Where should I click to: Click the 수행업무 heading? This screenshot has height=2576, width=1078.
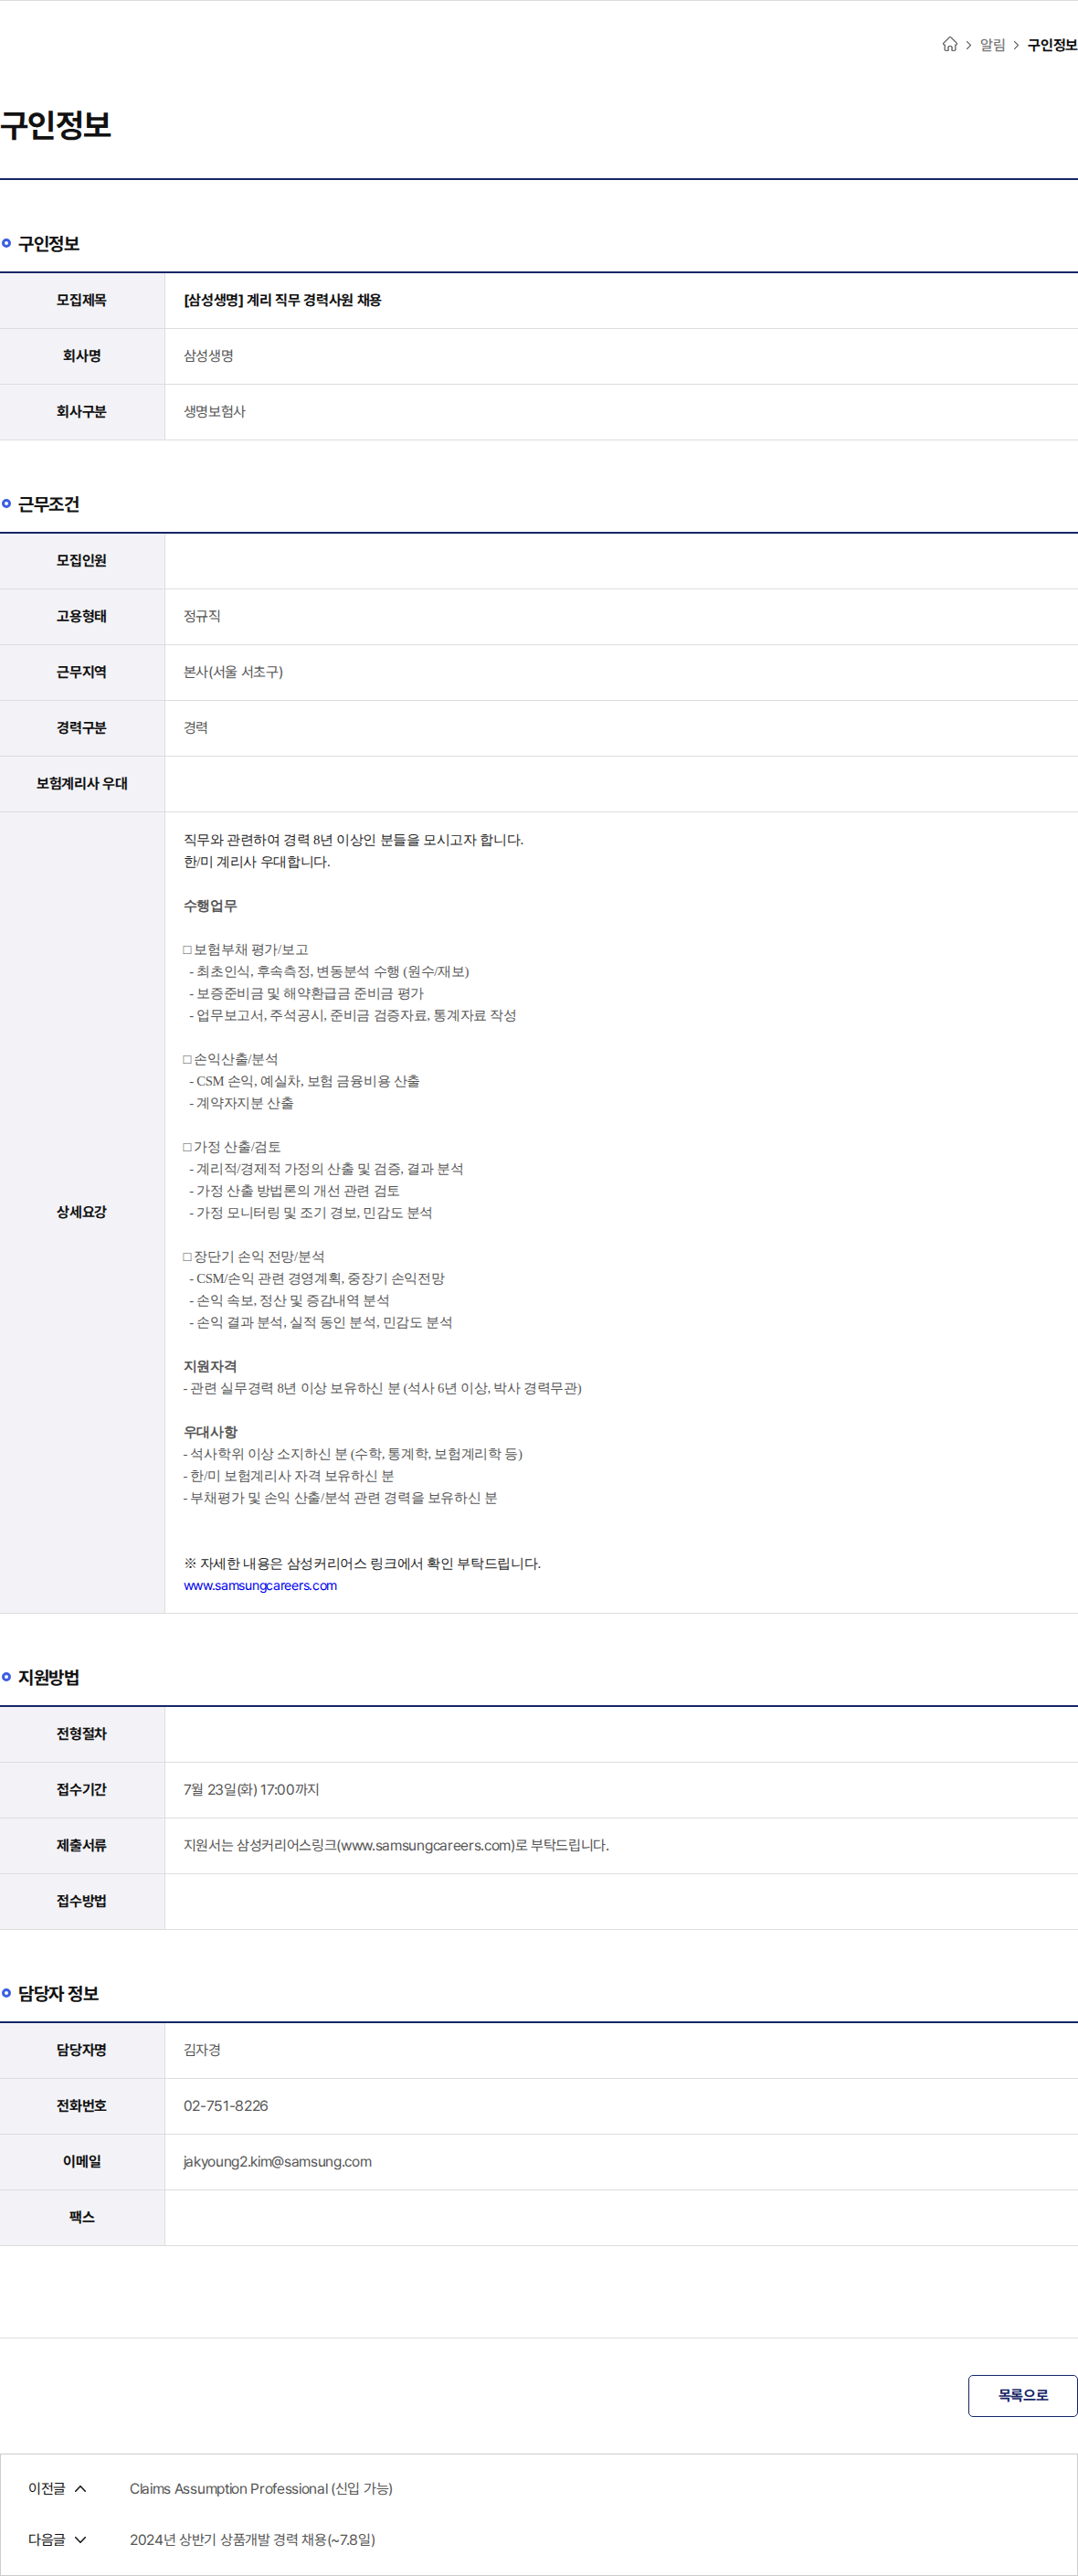(210, 906)
